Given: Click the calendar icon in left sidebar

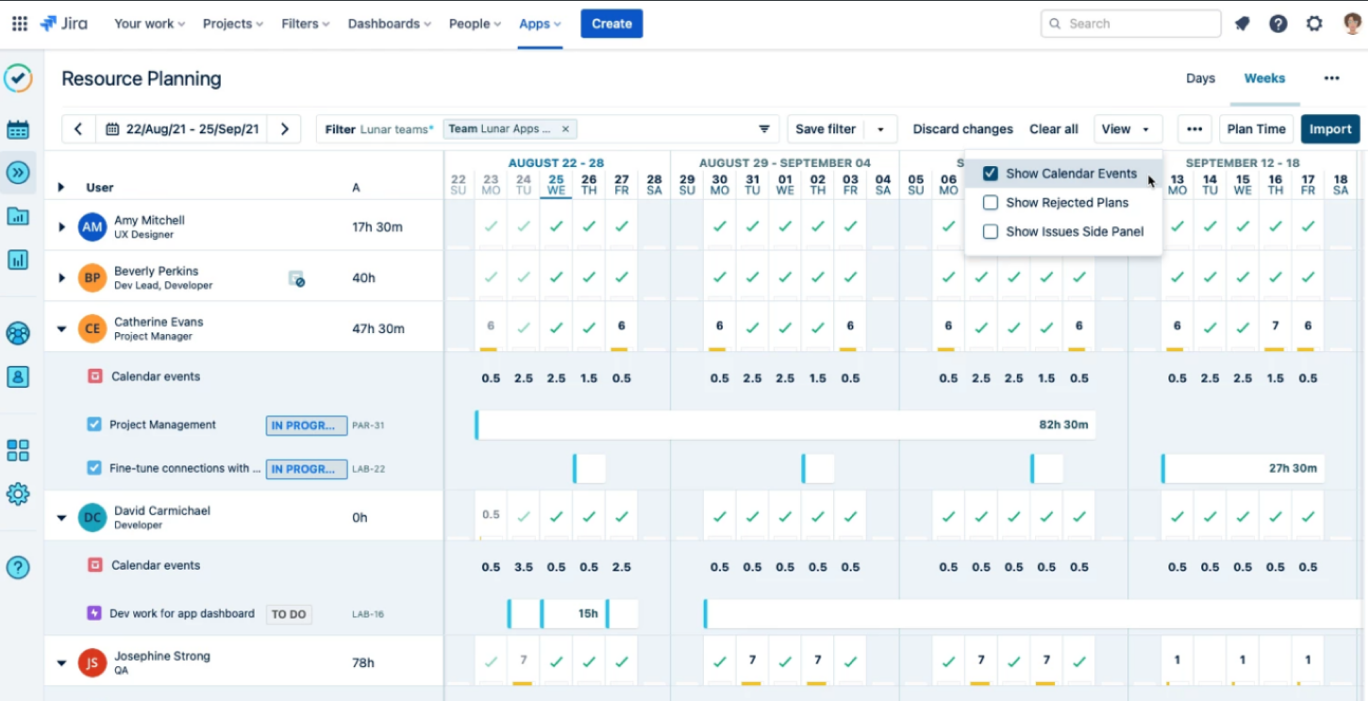Looking at the screenshot, I should pos(18,130).
